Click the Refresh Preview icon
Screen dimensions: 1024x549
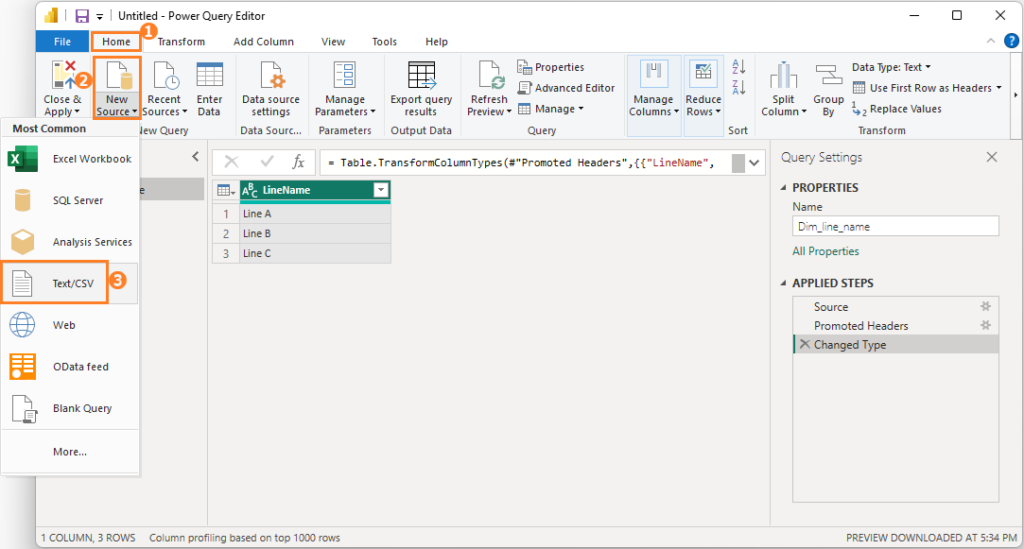(490, 75)
